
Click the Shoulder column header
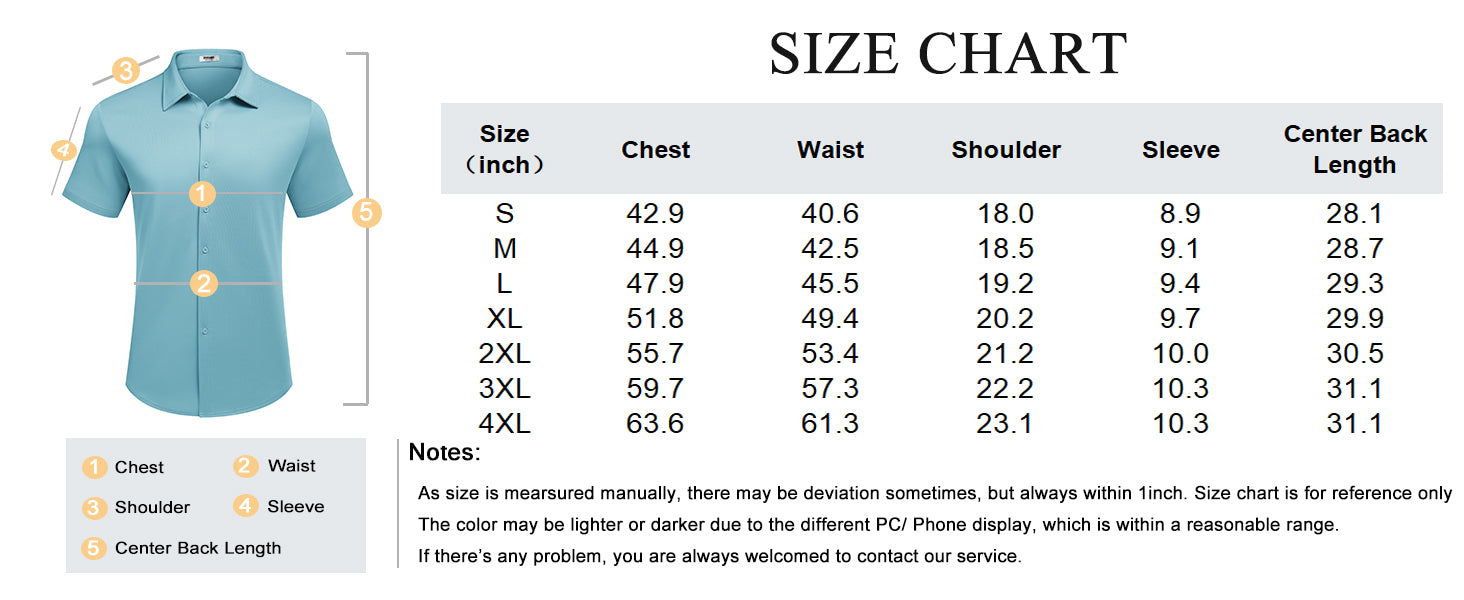[x=1005, y=150]
